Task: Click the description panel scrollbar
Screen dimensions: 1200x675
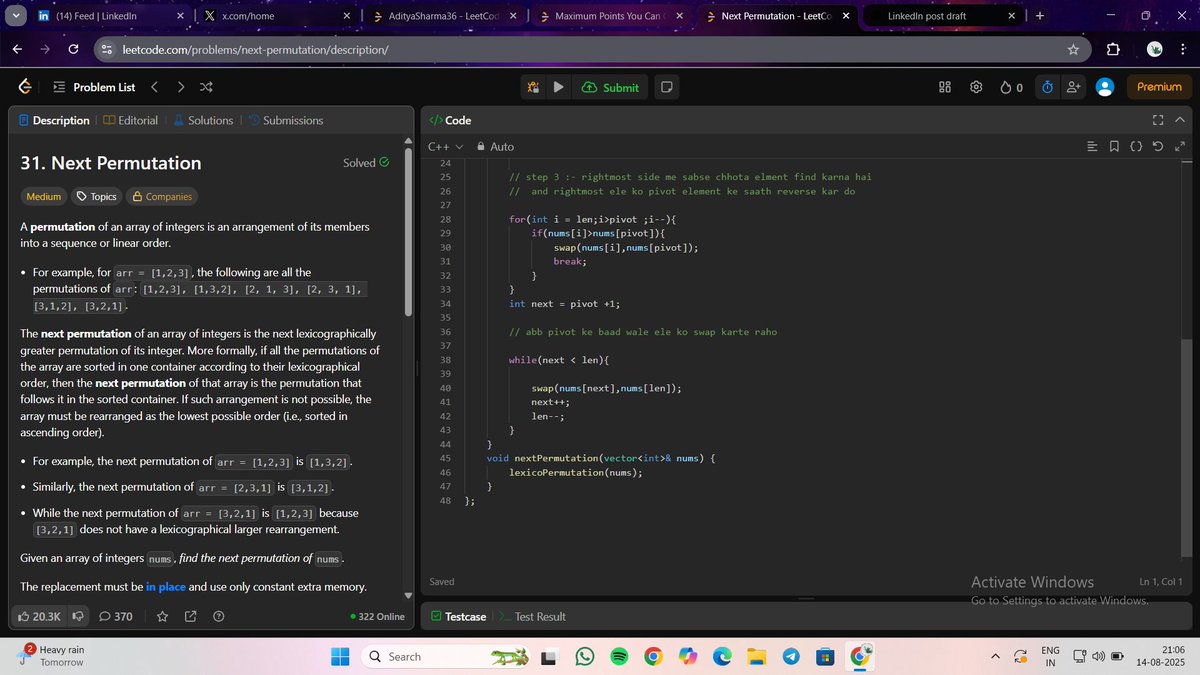Action: click(x=407, y=230)
